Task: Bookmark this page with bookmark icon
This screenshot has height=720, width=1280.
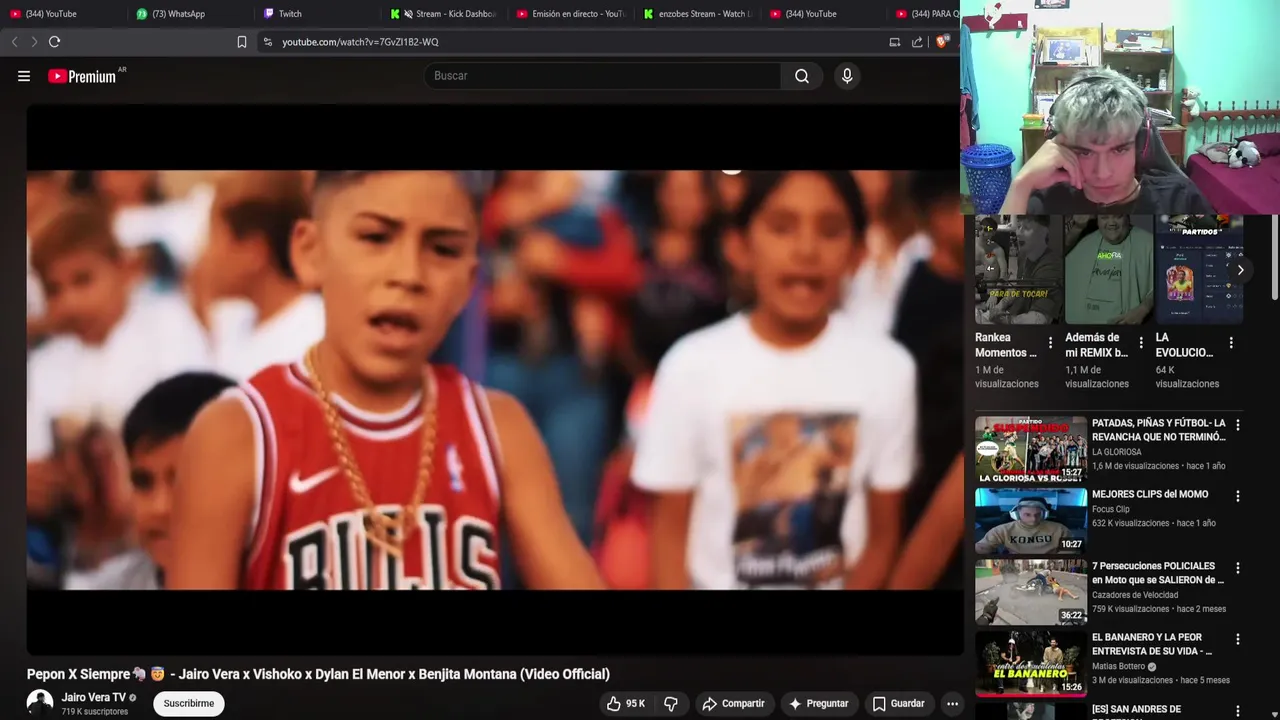Action: pyautogui.click(x=242, y=42)
